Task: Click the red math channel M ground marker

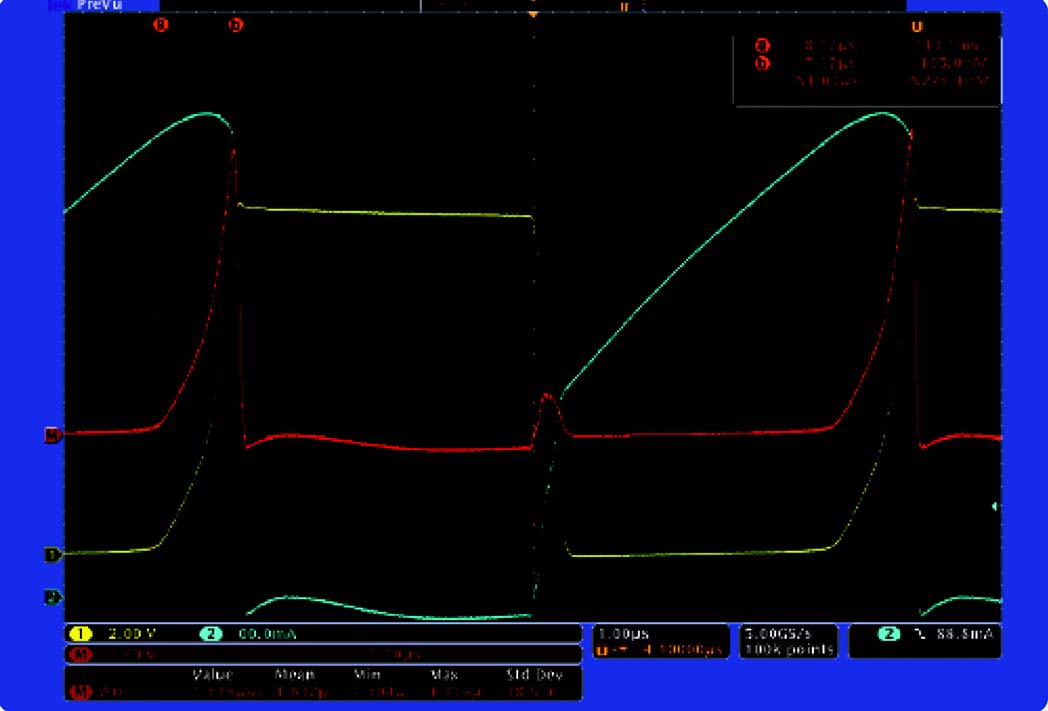Action: (52, 435)
